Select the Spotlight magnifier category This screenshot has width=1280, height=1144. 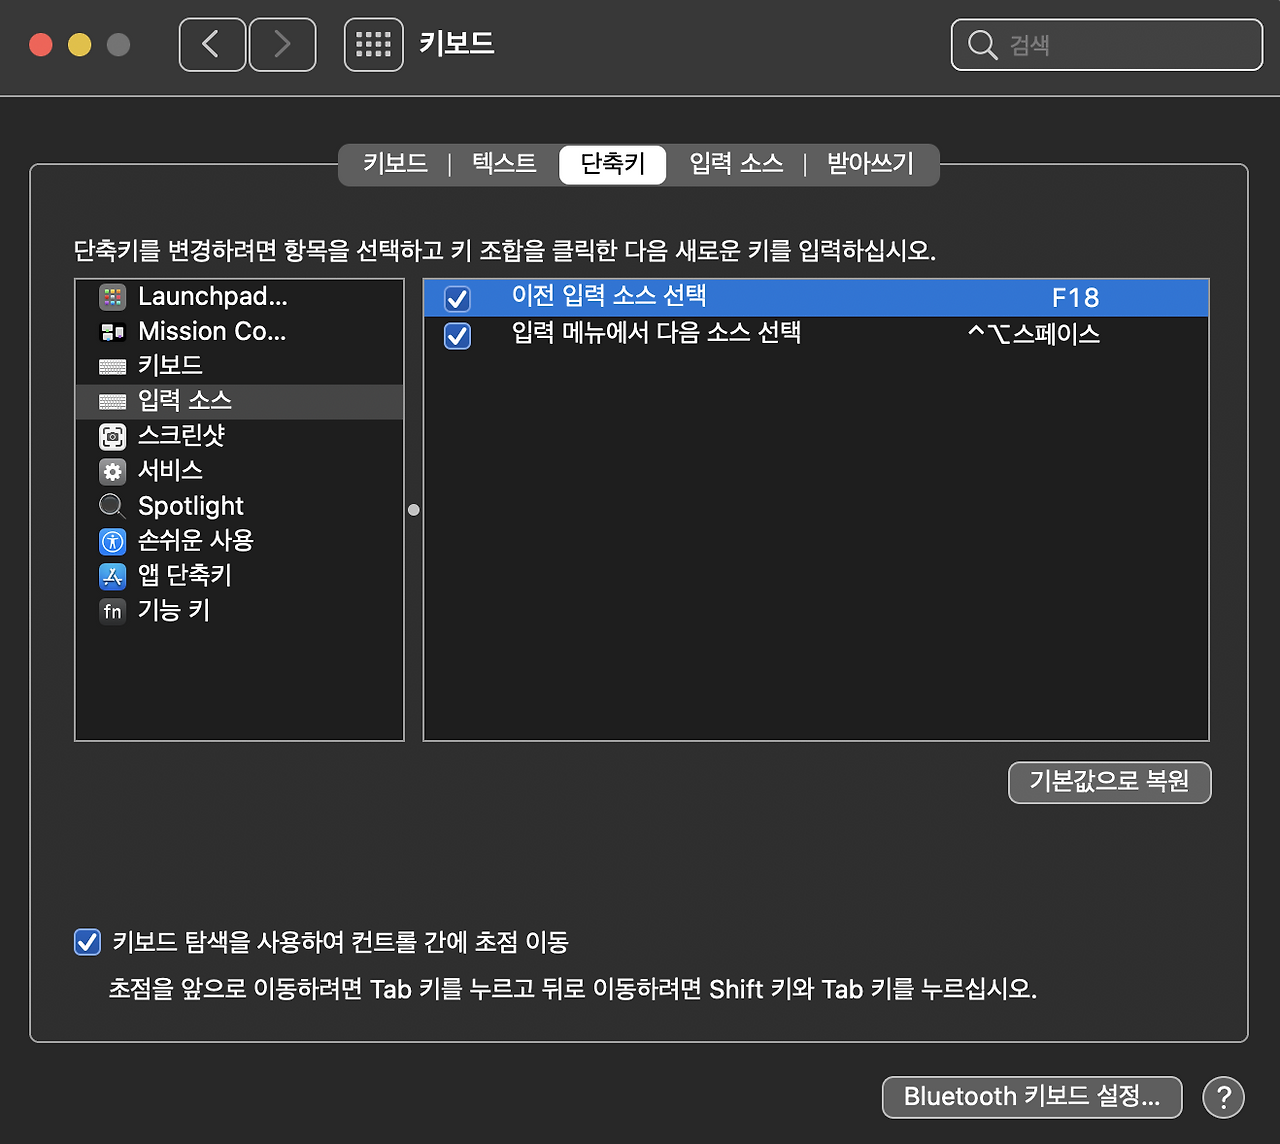[113, 506]
